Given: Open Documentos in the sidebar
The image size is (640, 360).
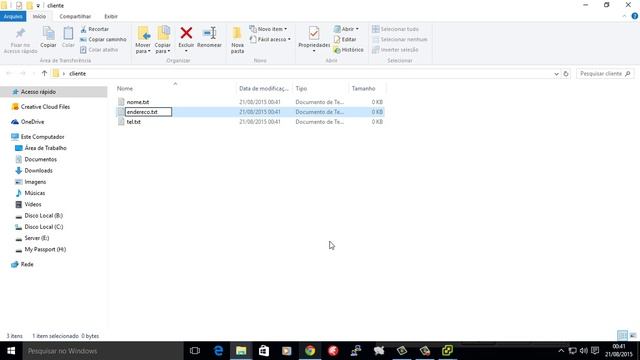Looking at the screenshot, I should tap(40, 160).
